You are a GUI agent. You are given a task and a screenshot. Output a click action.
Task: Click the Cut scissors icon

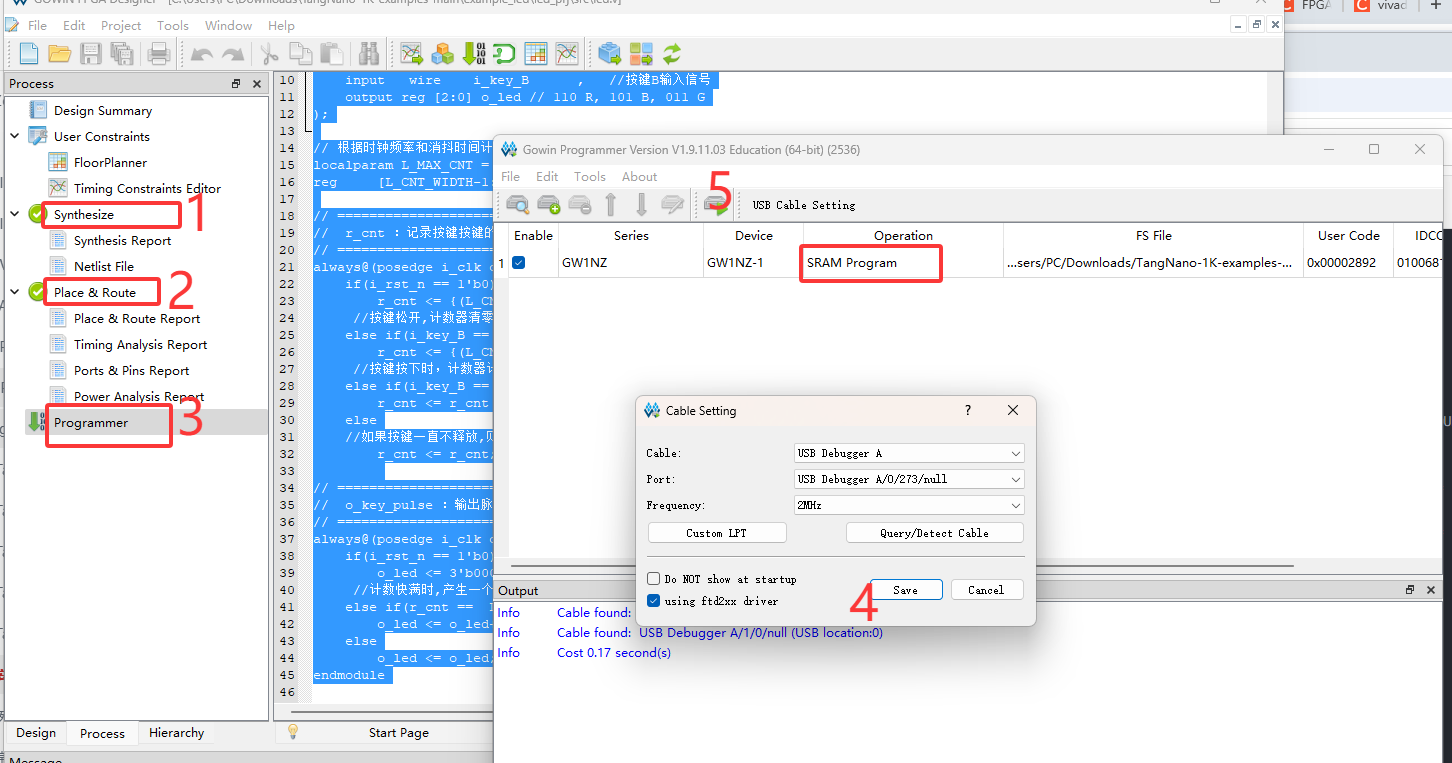(269, 53)
